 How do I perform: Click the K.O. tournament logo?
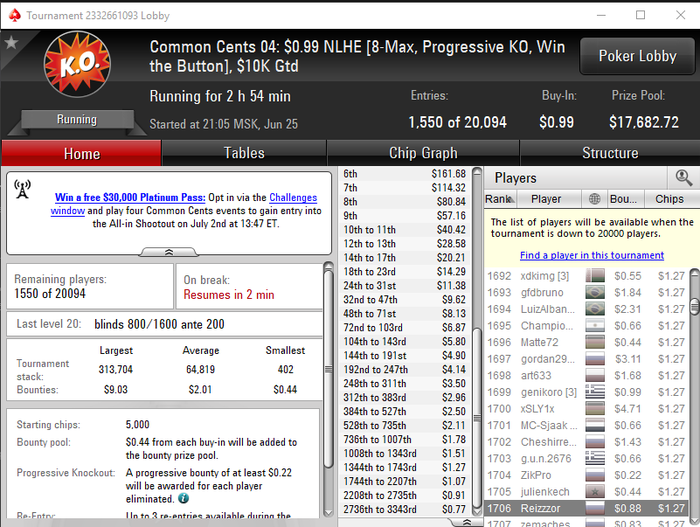click(78, 64)
